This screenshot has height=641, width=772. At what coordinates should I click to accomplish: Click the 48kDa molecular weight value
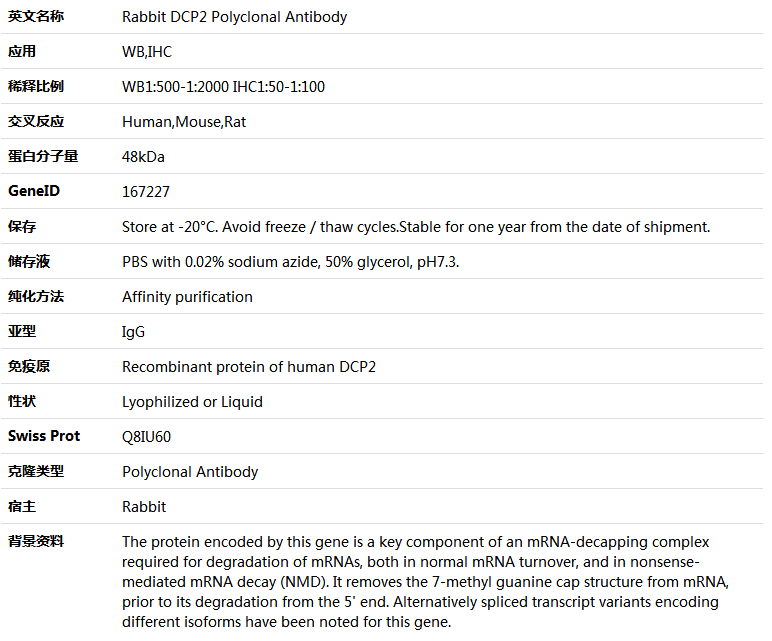pyautogui.click(x=143, y=157)
